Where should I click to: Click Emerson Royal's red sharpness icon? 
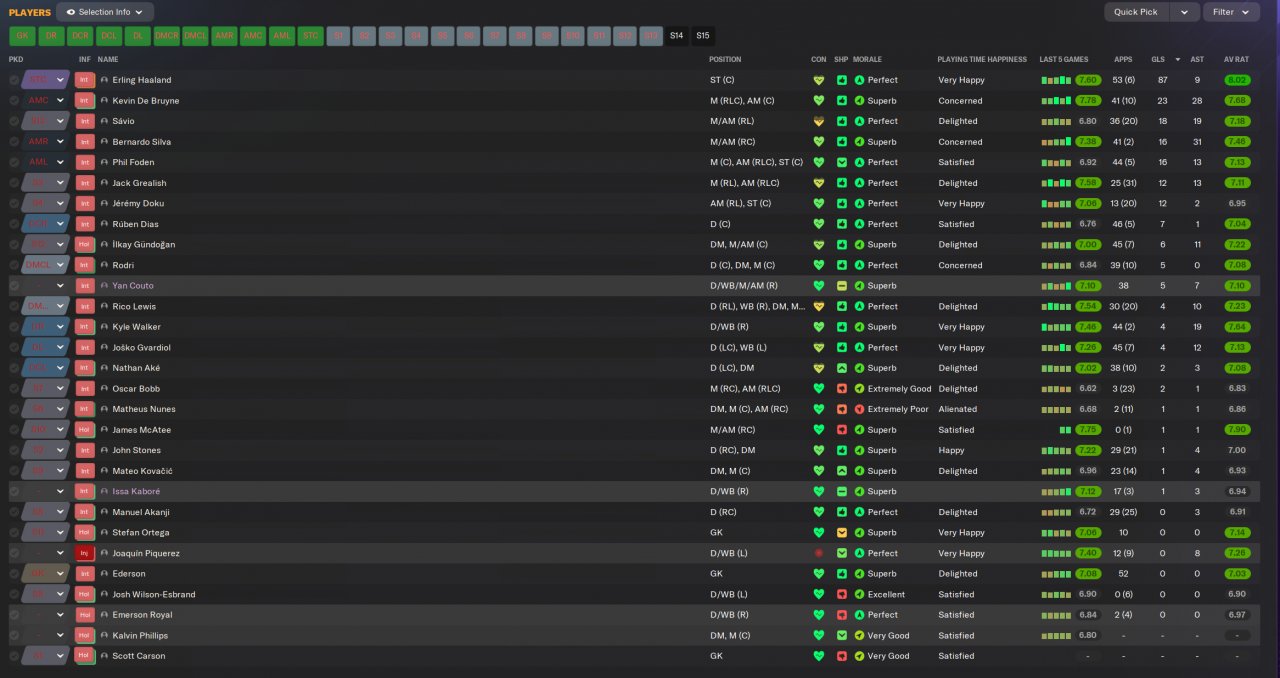pyautogui.click(x=842, y=615)
